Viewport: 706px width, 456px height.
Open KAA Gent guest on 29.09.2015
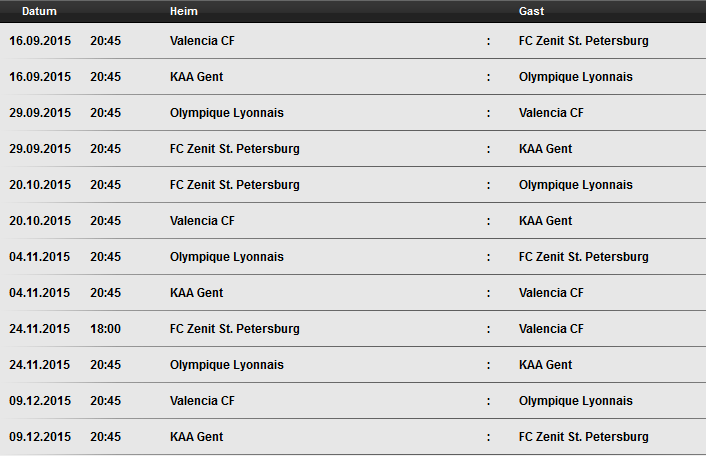pos(545,149)
